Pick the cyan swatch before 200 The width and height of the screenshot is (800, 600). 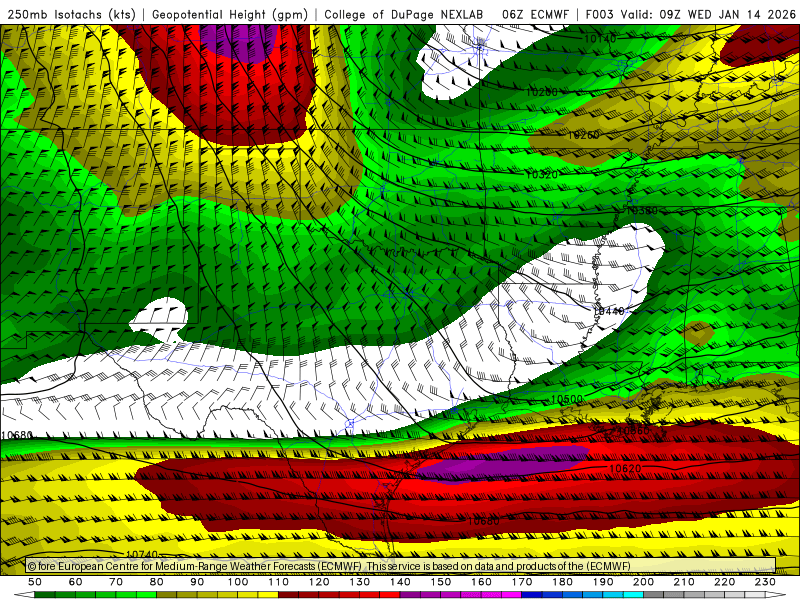634,595
